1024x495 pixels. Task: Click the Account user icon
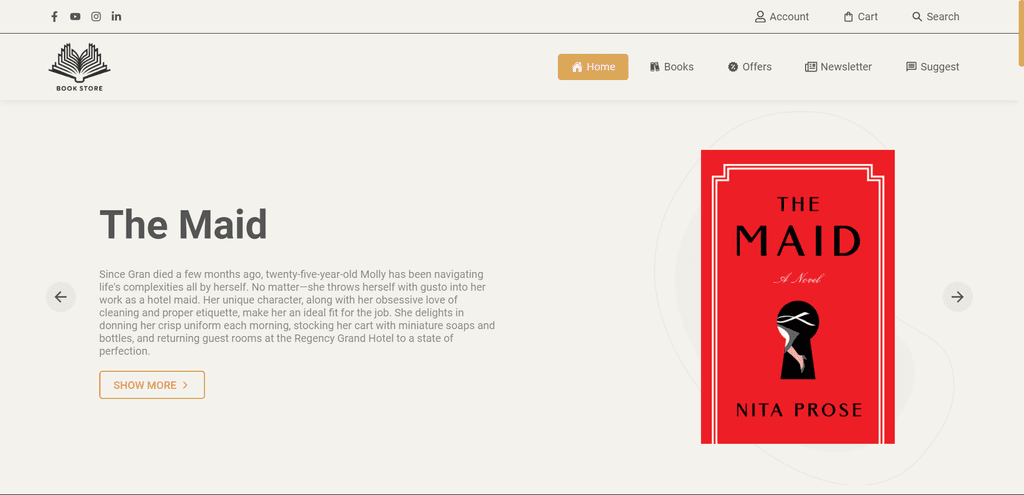point(760,17)
